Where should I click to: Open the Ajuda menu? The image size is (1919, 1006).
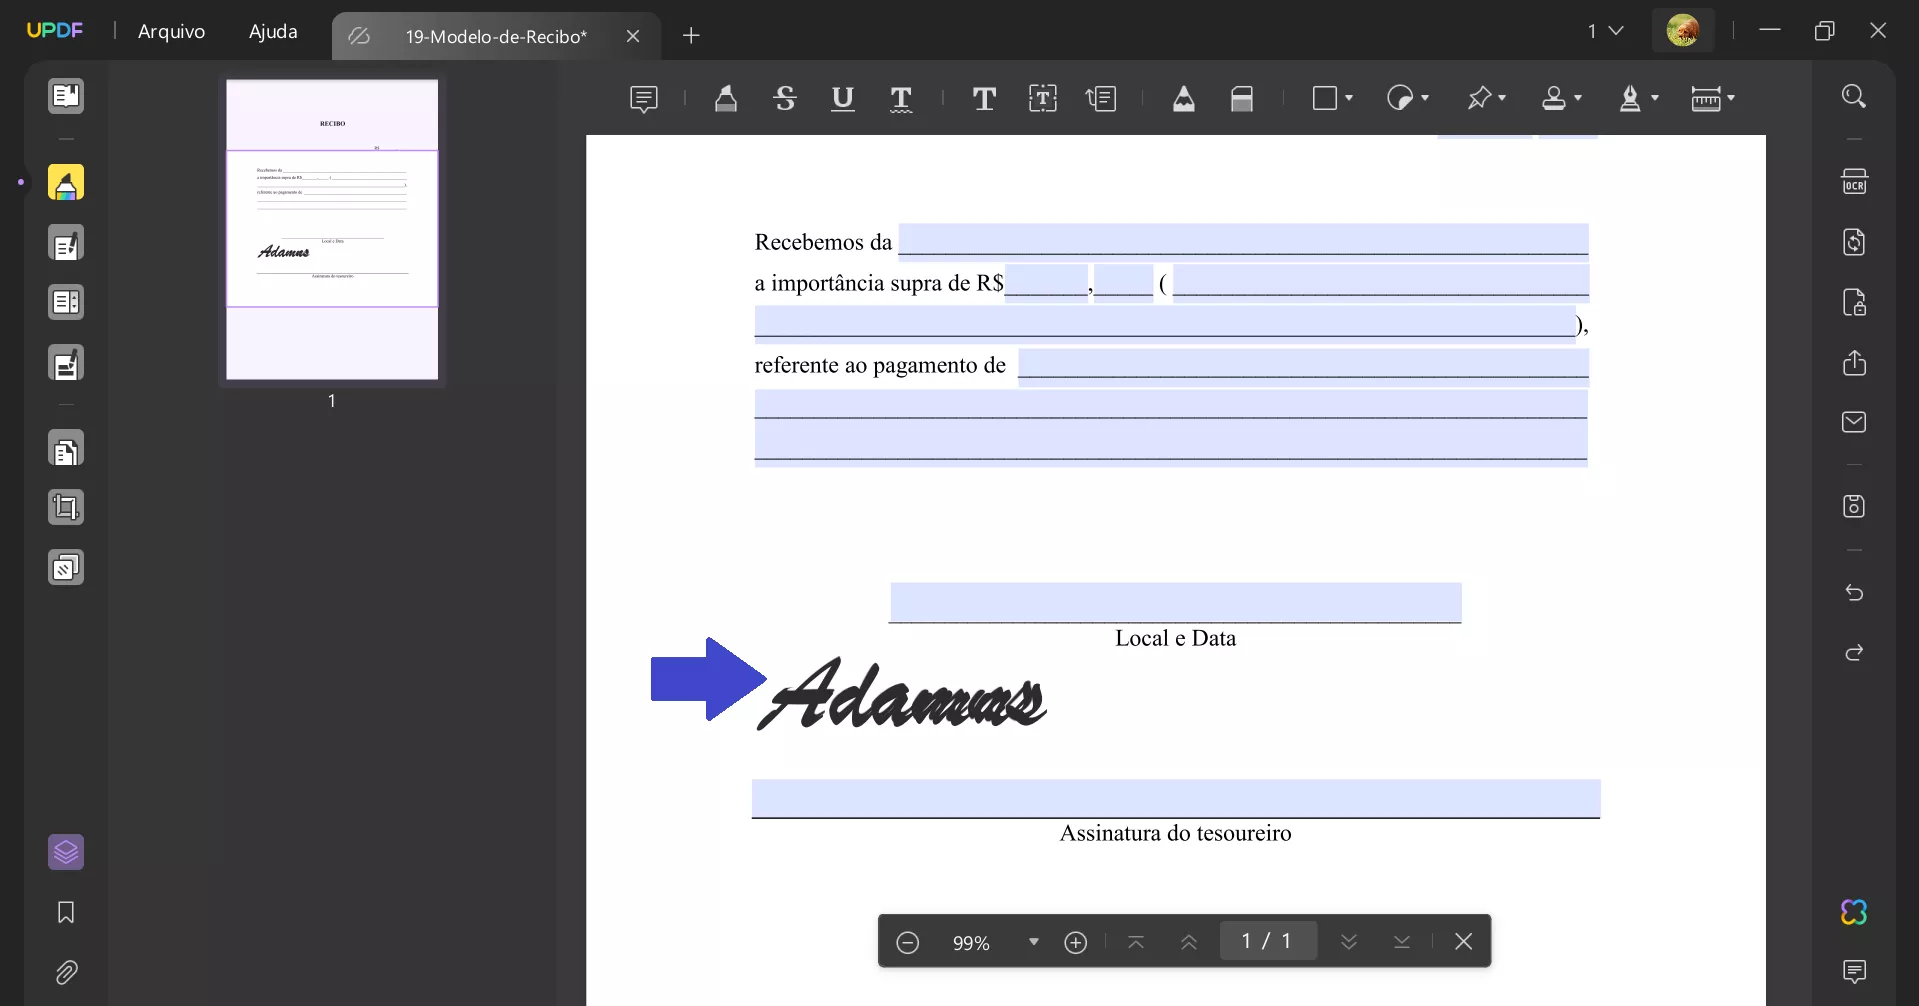(x=273, y=31)
